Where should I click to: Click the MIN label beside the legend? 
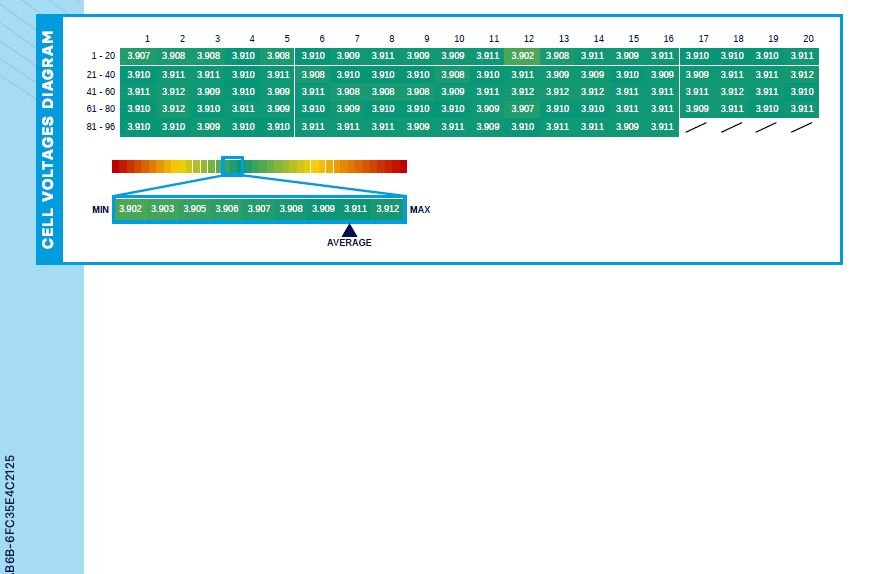click(100, 210)
